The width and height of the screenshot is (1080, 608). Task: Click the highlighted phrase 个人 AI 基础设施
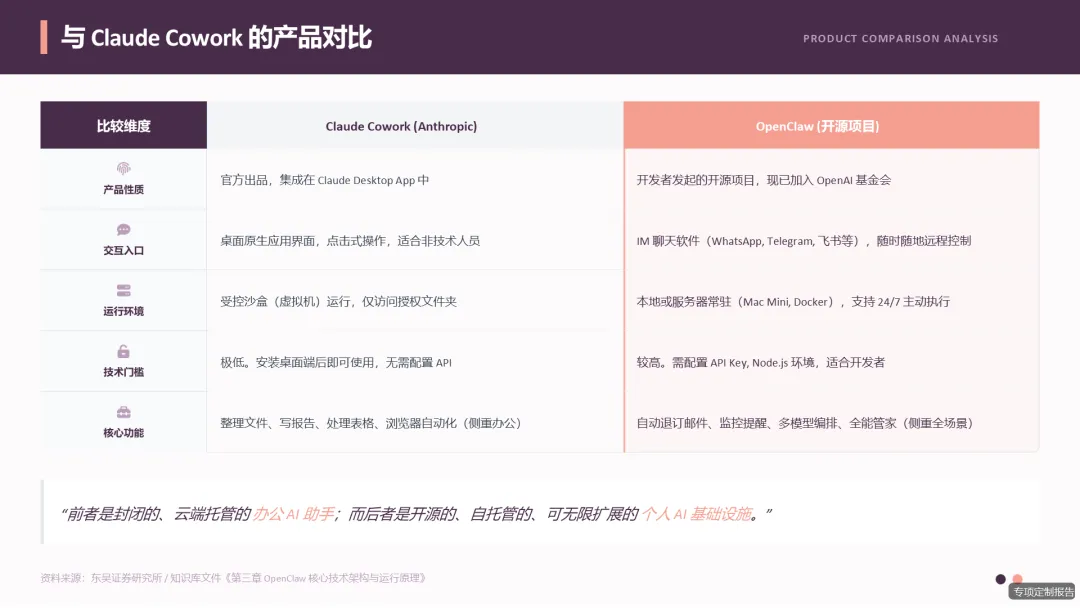pyautogui.click(x=696, y=514)
